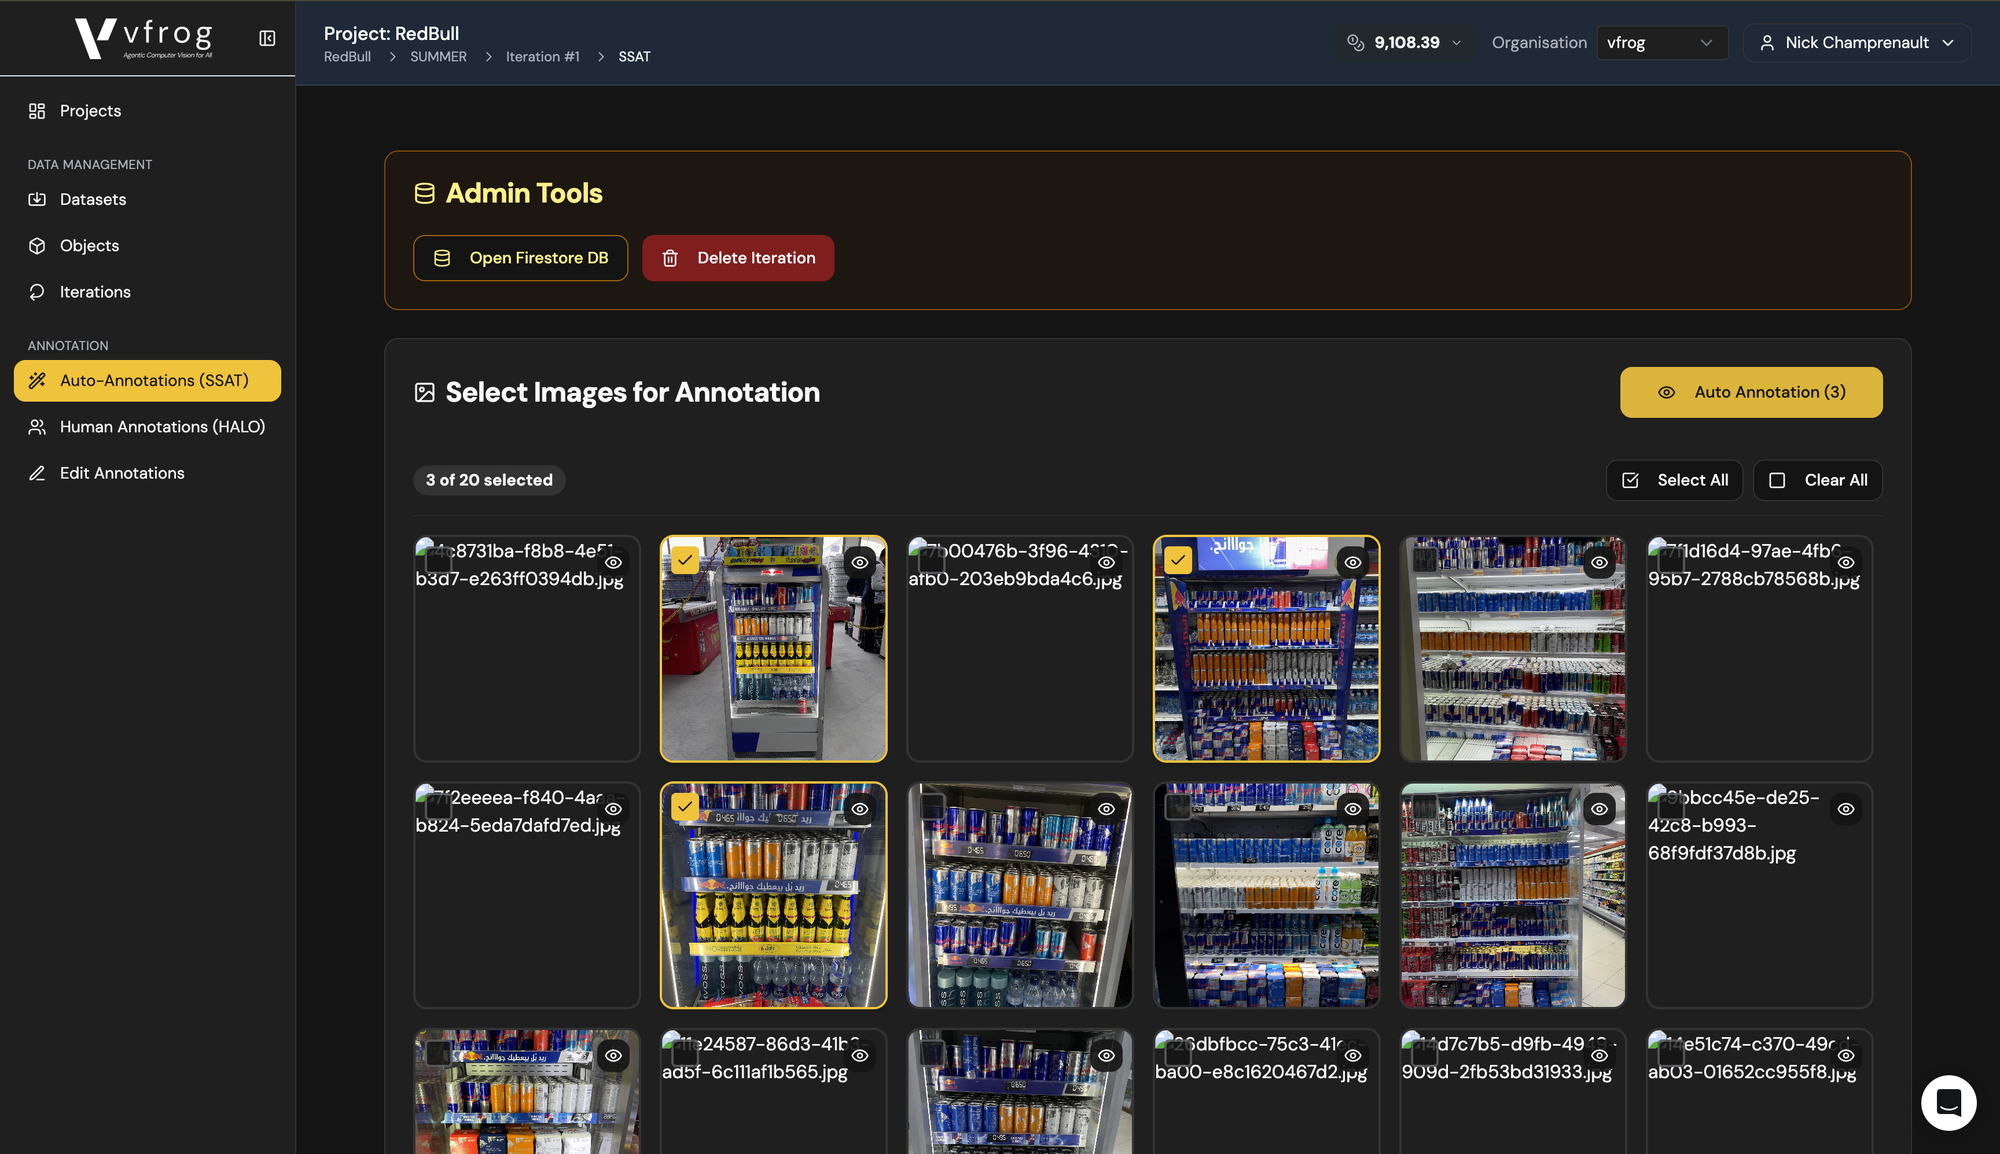
Task: Uncheck the checked Red Bull stand image
Action: tap(1177, 560)
